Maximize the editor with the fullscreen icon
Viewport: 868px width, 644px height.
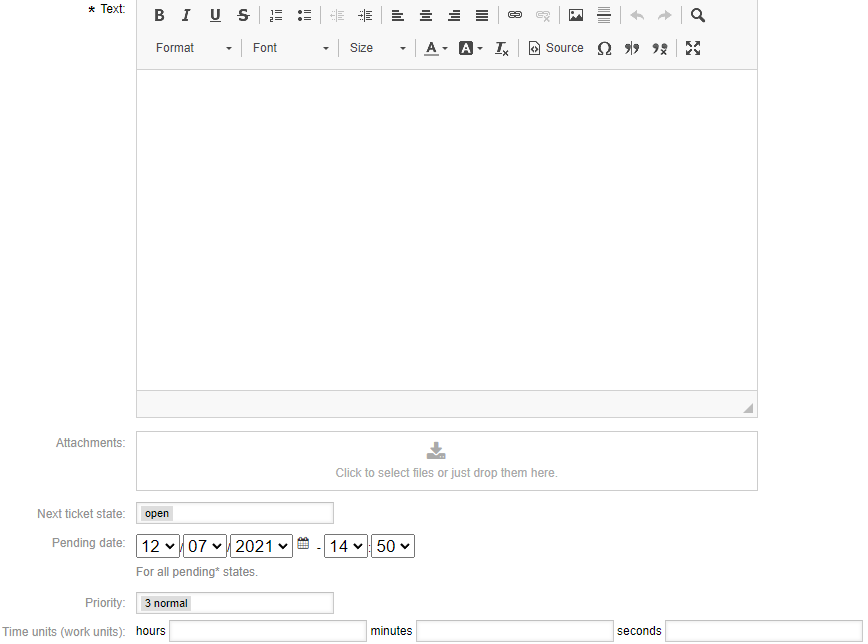(x=693, y=47)
